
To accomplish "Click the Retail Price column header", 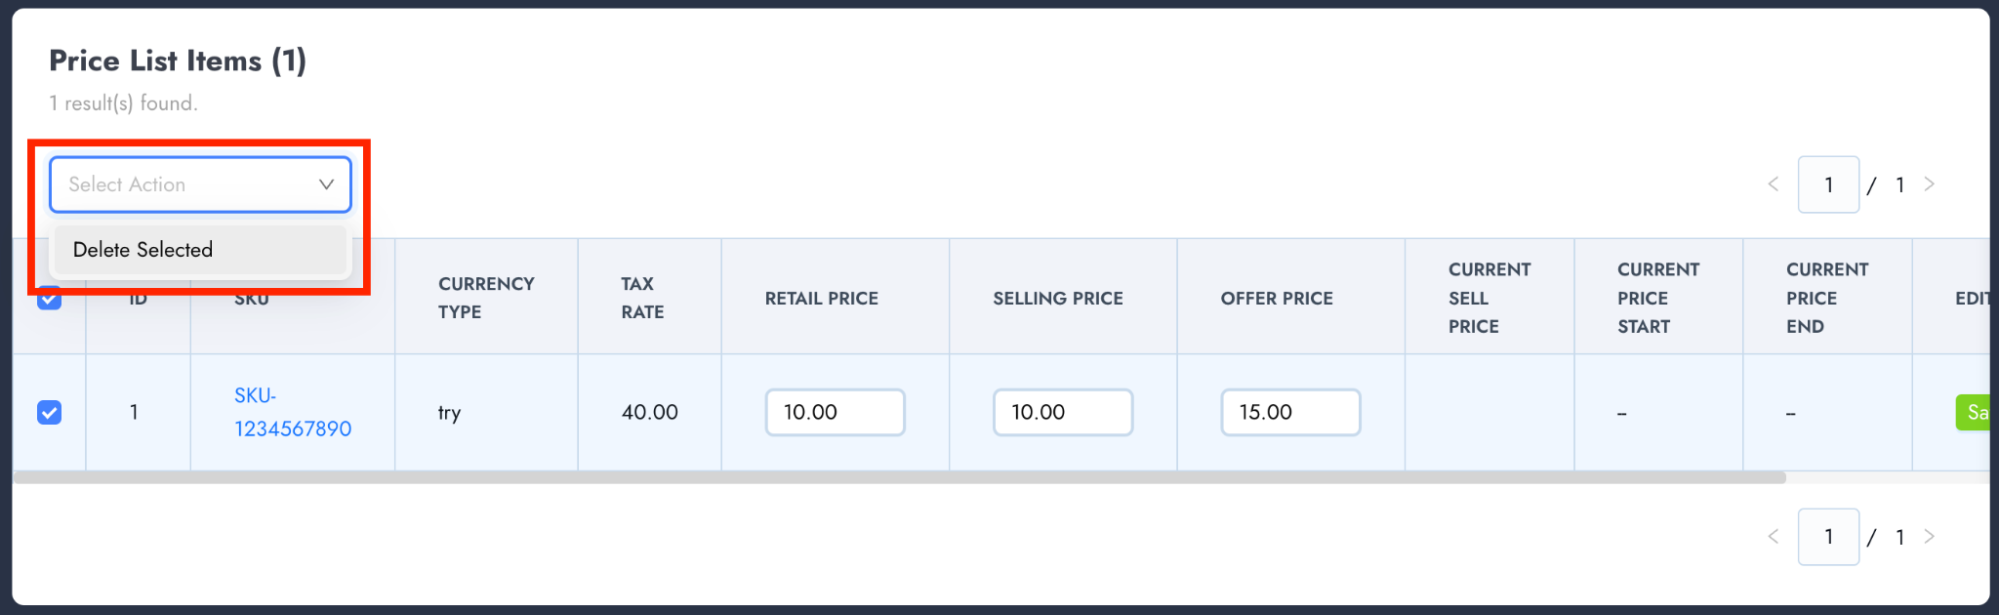I will click(821, 298).
